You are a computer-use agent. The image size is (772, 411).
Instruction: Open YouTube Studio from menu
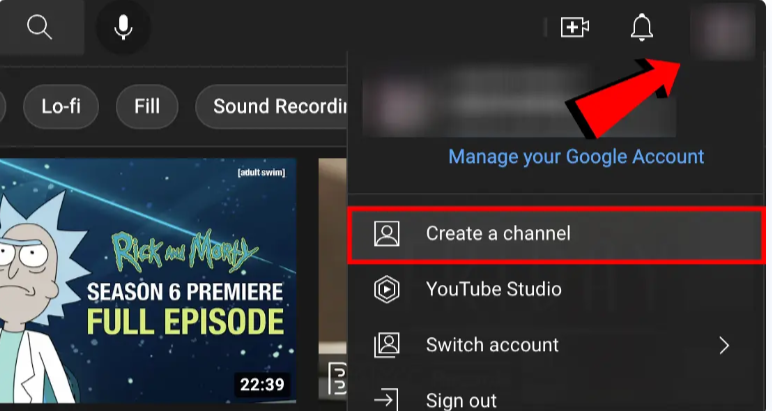[556, 289]
